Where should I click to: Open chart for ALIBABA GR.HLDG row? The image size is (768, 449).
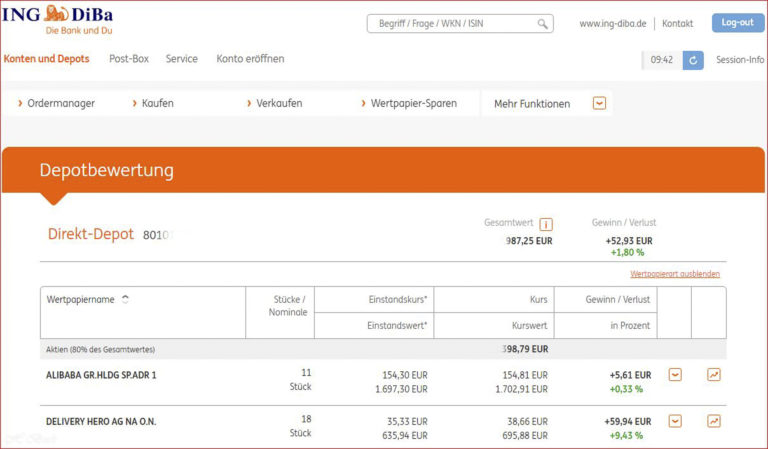714,375
